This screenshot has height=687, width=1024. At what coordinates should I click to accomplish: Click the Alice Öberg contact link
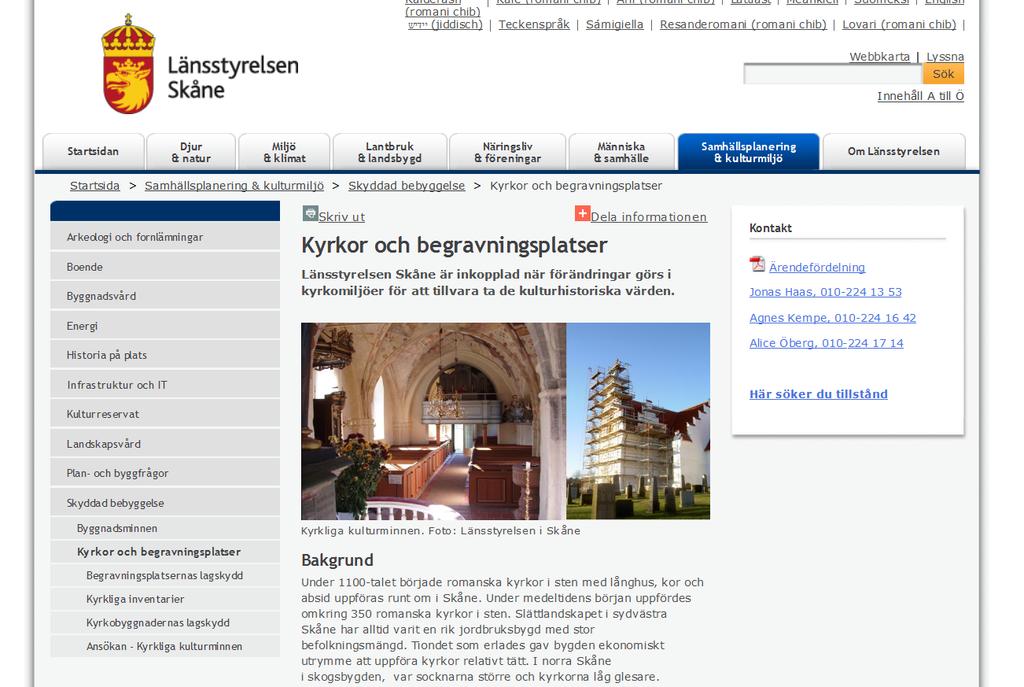[826, 343]
